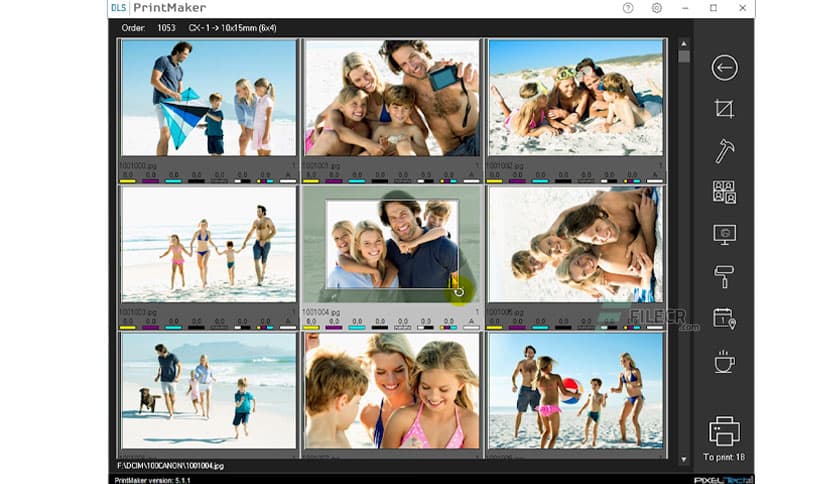
Task: Click the scrollbar down arrow
Action: (684, 459)
